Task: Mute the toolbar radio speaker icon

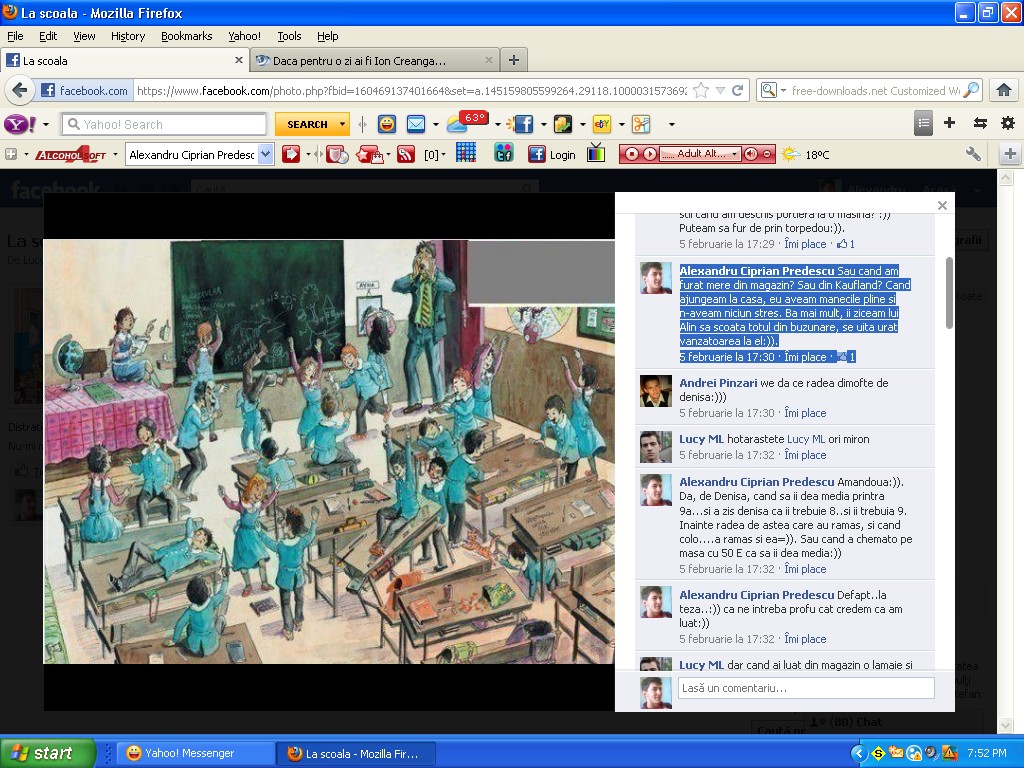Action: tap(751, 154)
